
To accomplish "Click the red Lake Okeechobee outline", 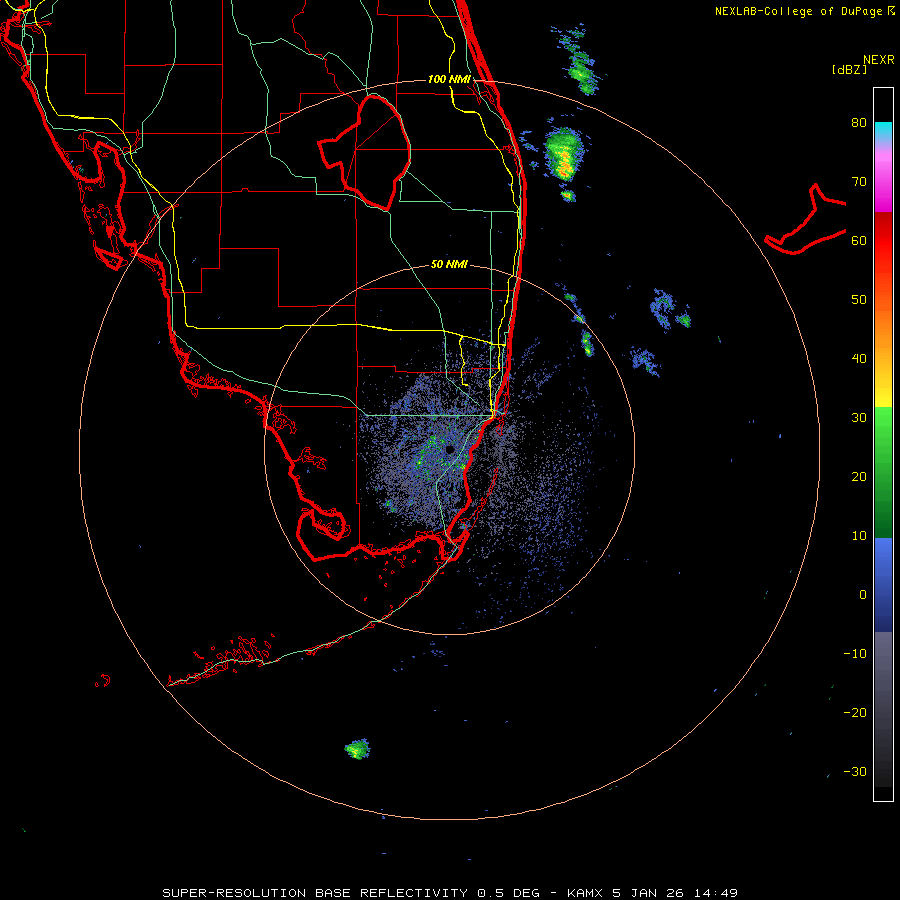I will [365, 153].
